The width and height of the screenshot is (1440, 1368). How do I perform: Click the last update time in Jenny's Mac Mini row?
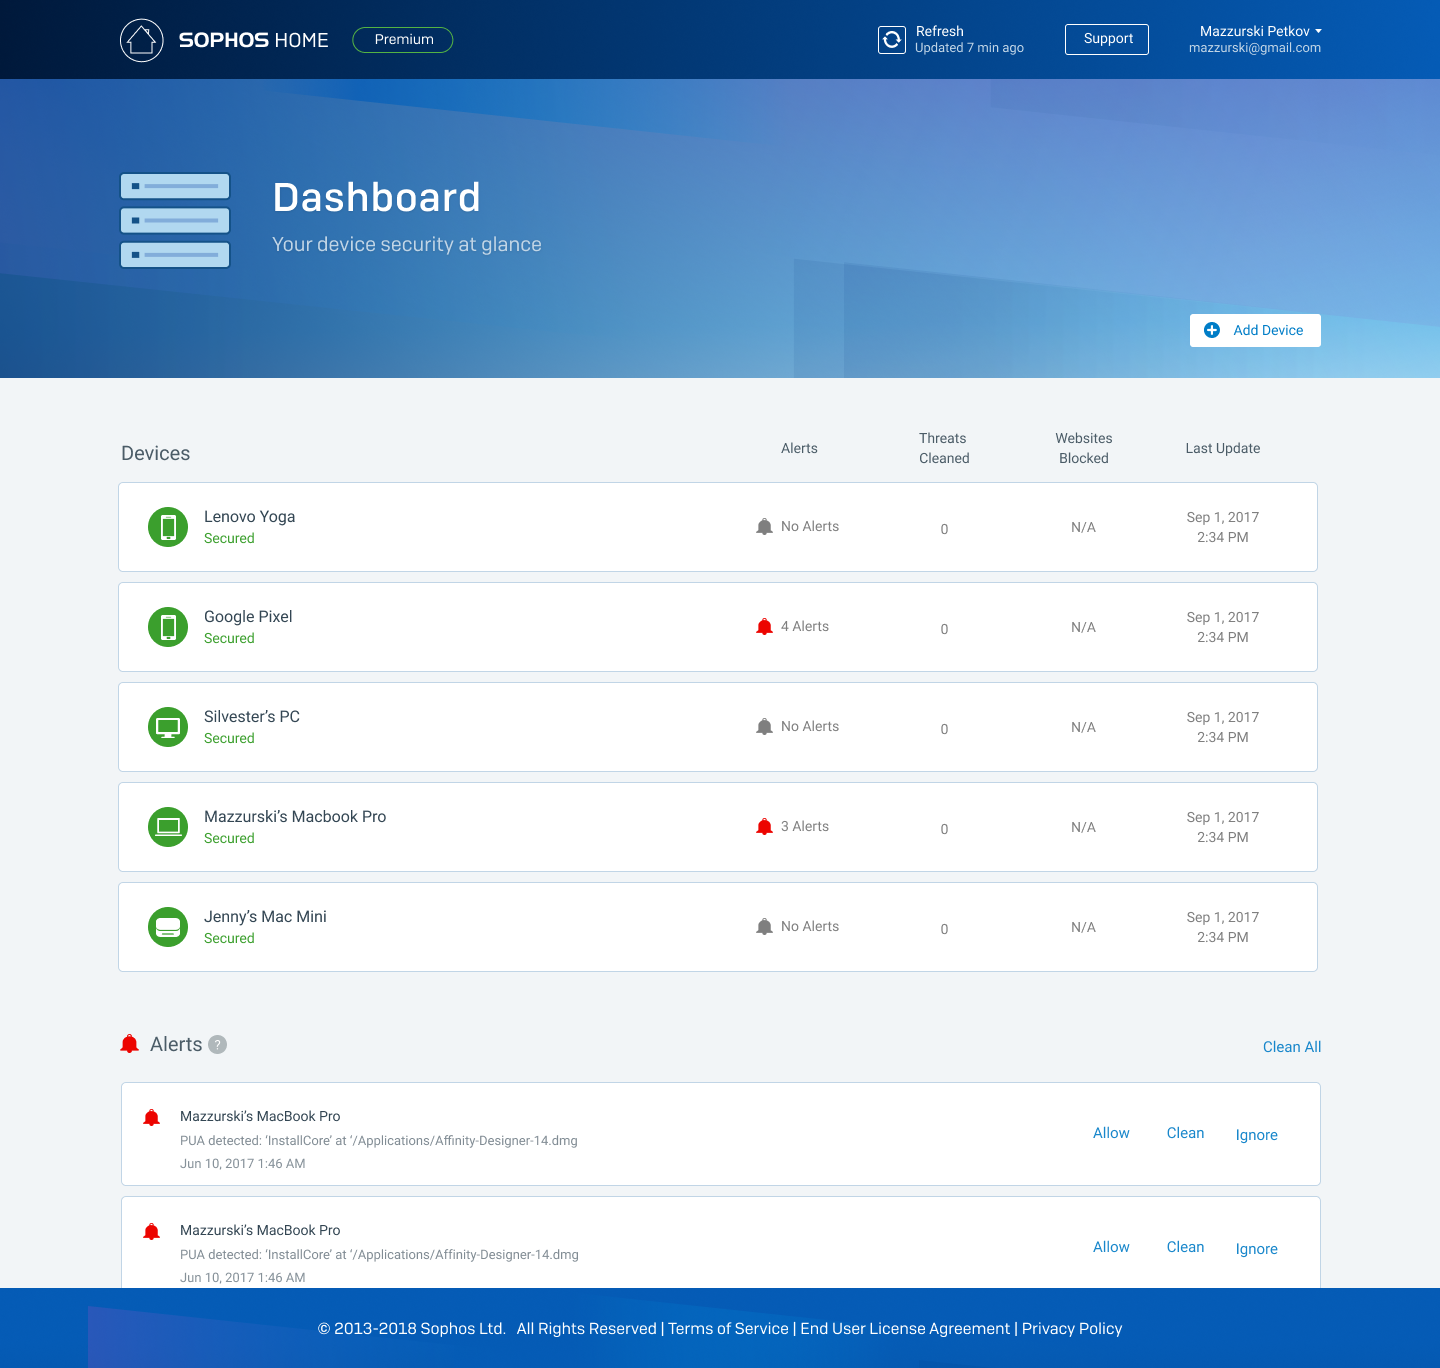(x=1223, y=927)
